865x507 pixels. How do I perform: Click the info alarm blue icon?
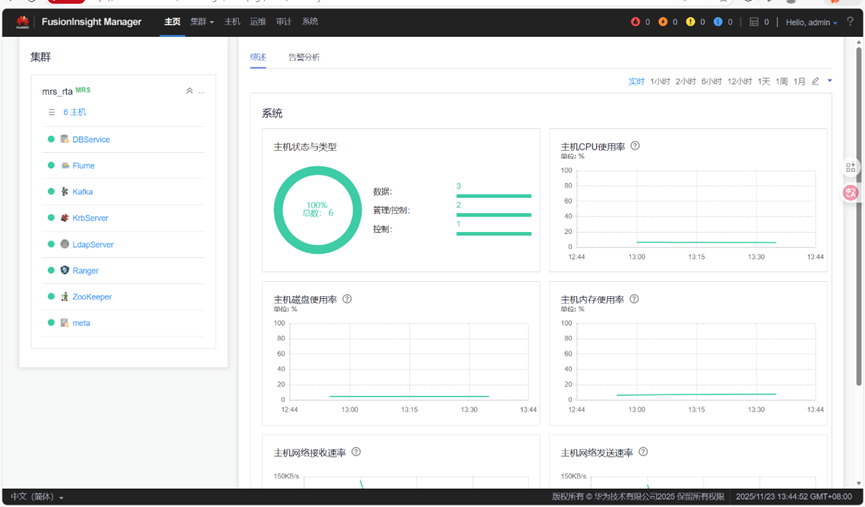click(718, 22)
